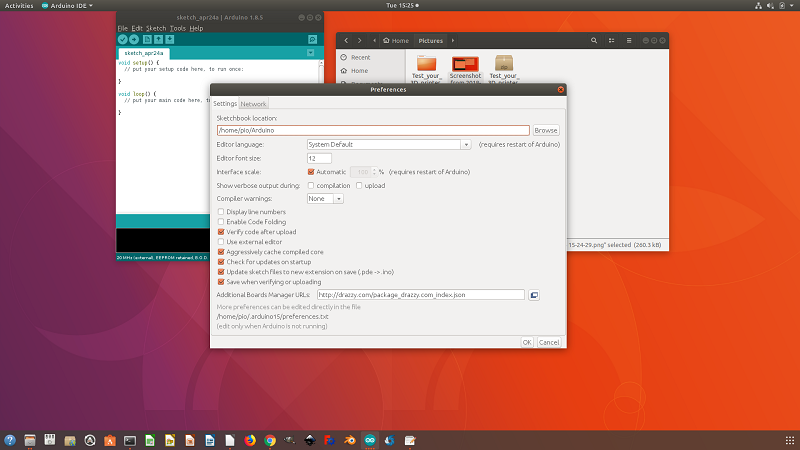Image resolution: width=800 pixels, height=450 pixels.
Task: Launch Inkscape from the dock
Action: click(310, 440)
